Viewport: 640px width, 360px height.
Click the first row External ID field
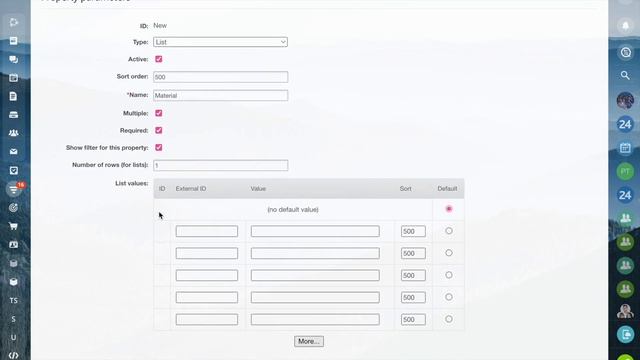pos(207,231)
